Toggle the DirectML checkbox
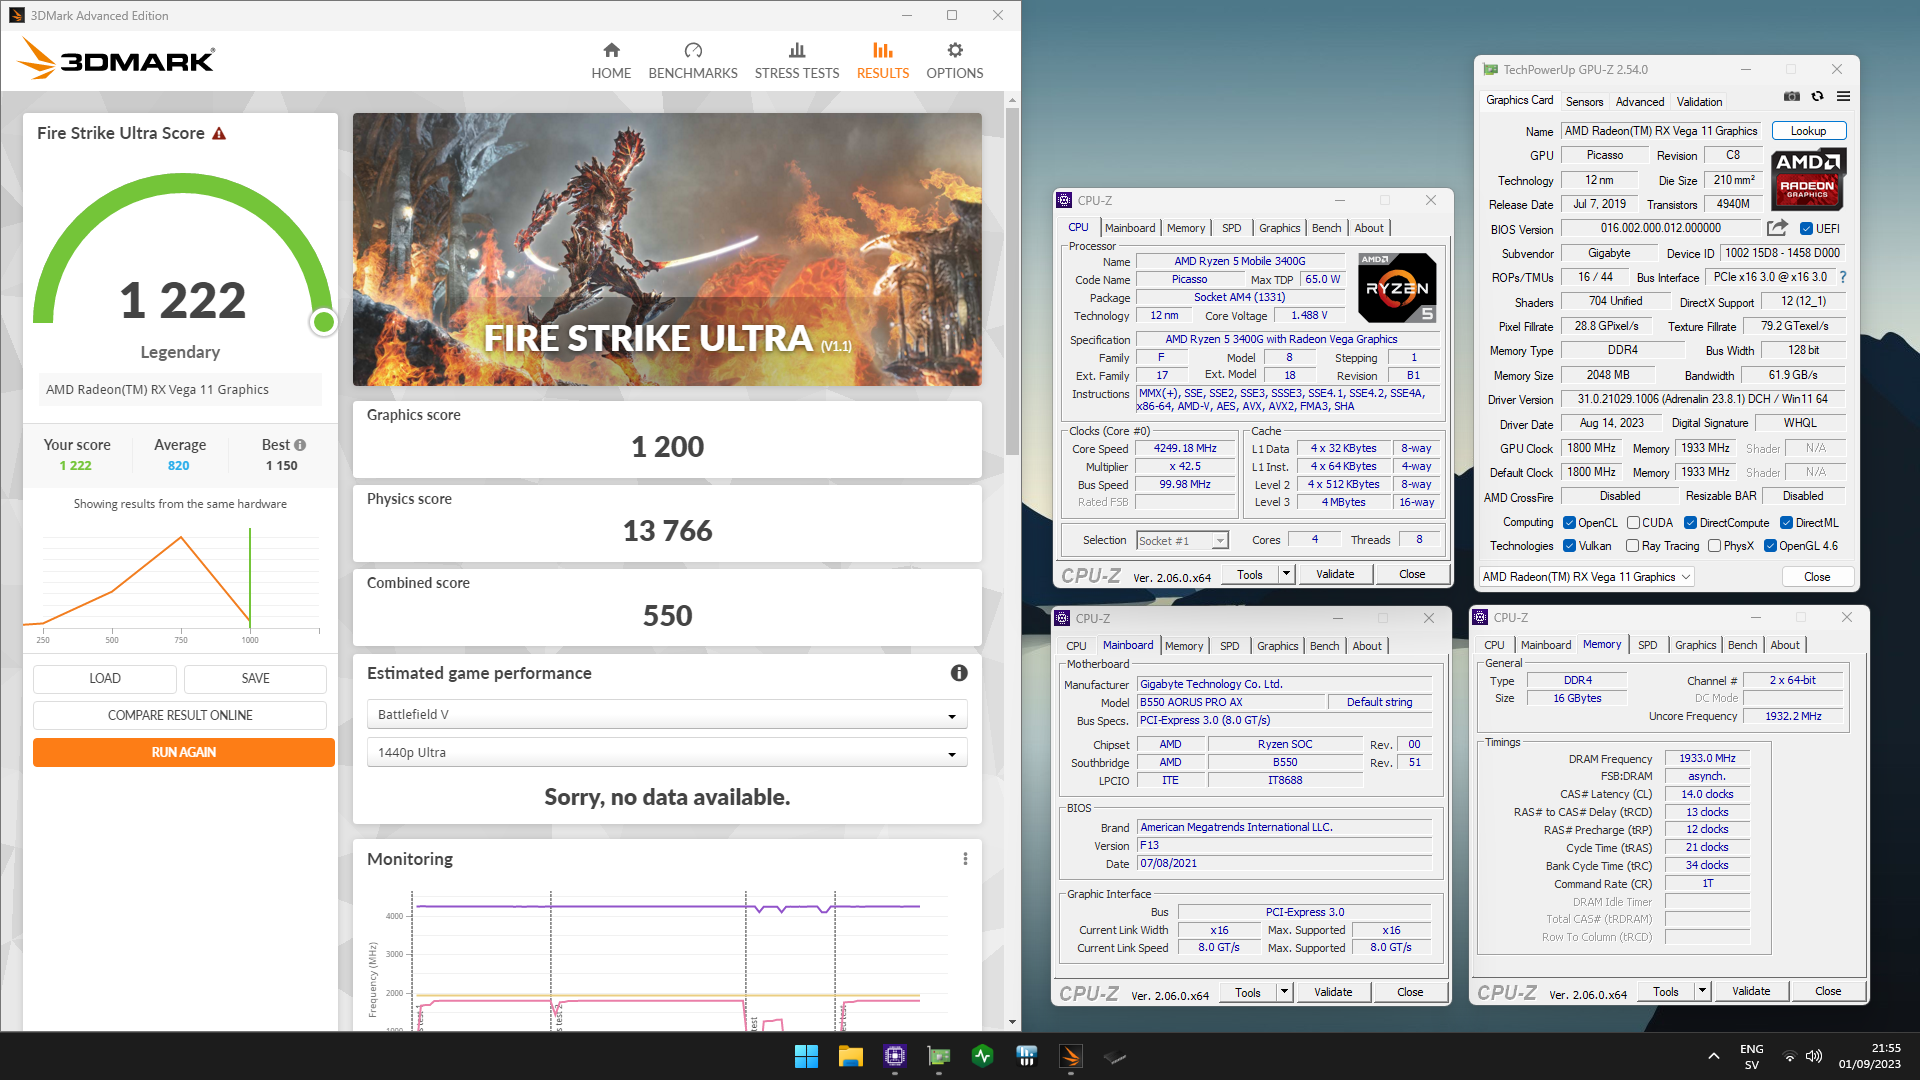1920x1080 pixels. click(x=1786, y=523)
